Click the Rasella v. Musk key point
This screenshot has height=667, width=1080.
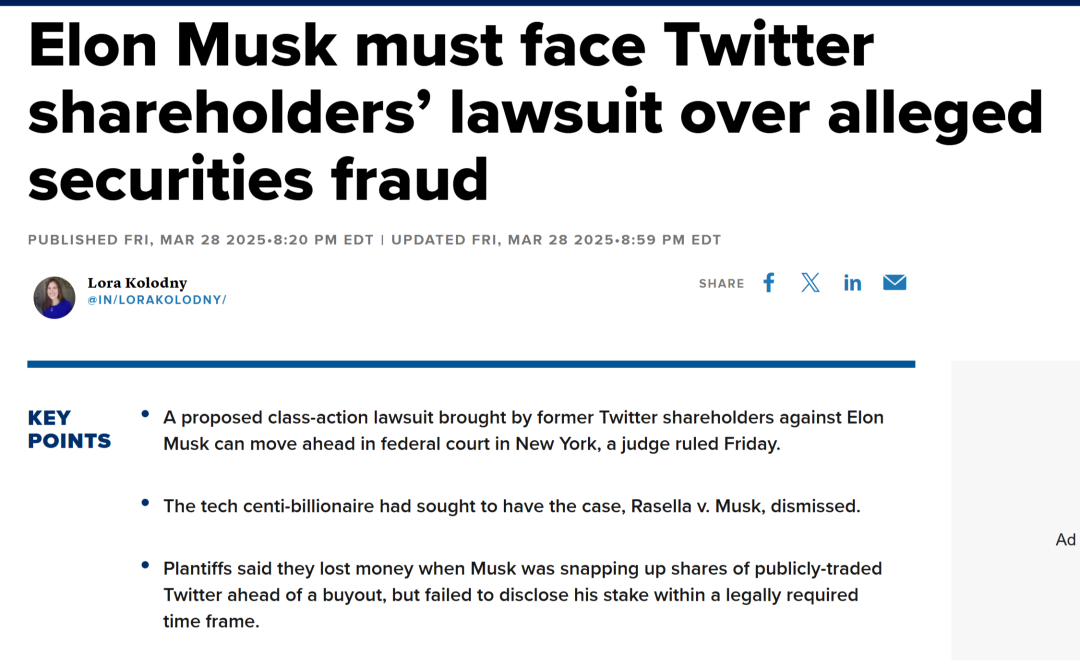tap(512, 506)
